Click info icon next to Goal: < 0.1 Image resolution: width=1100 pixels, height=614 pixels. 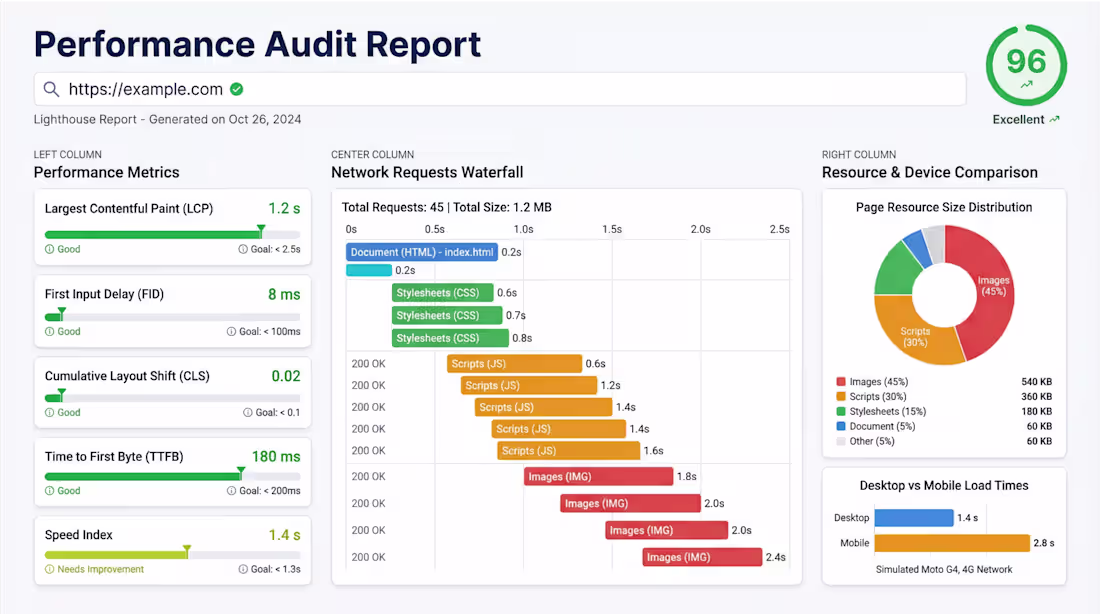pyautogui.click(x=247, y=412)
